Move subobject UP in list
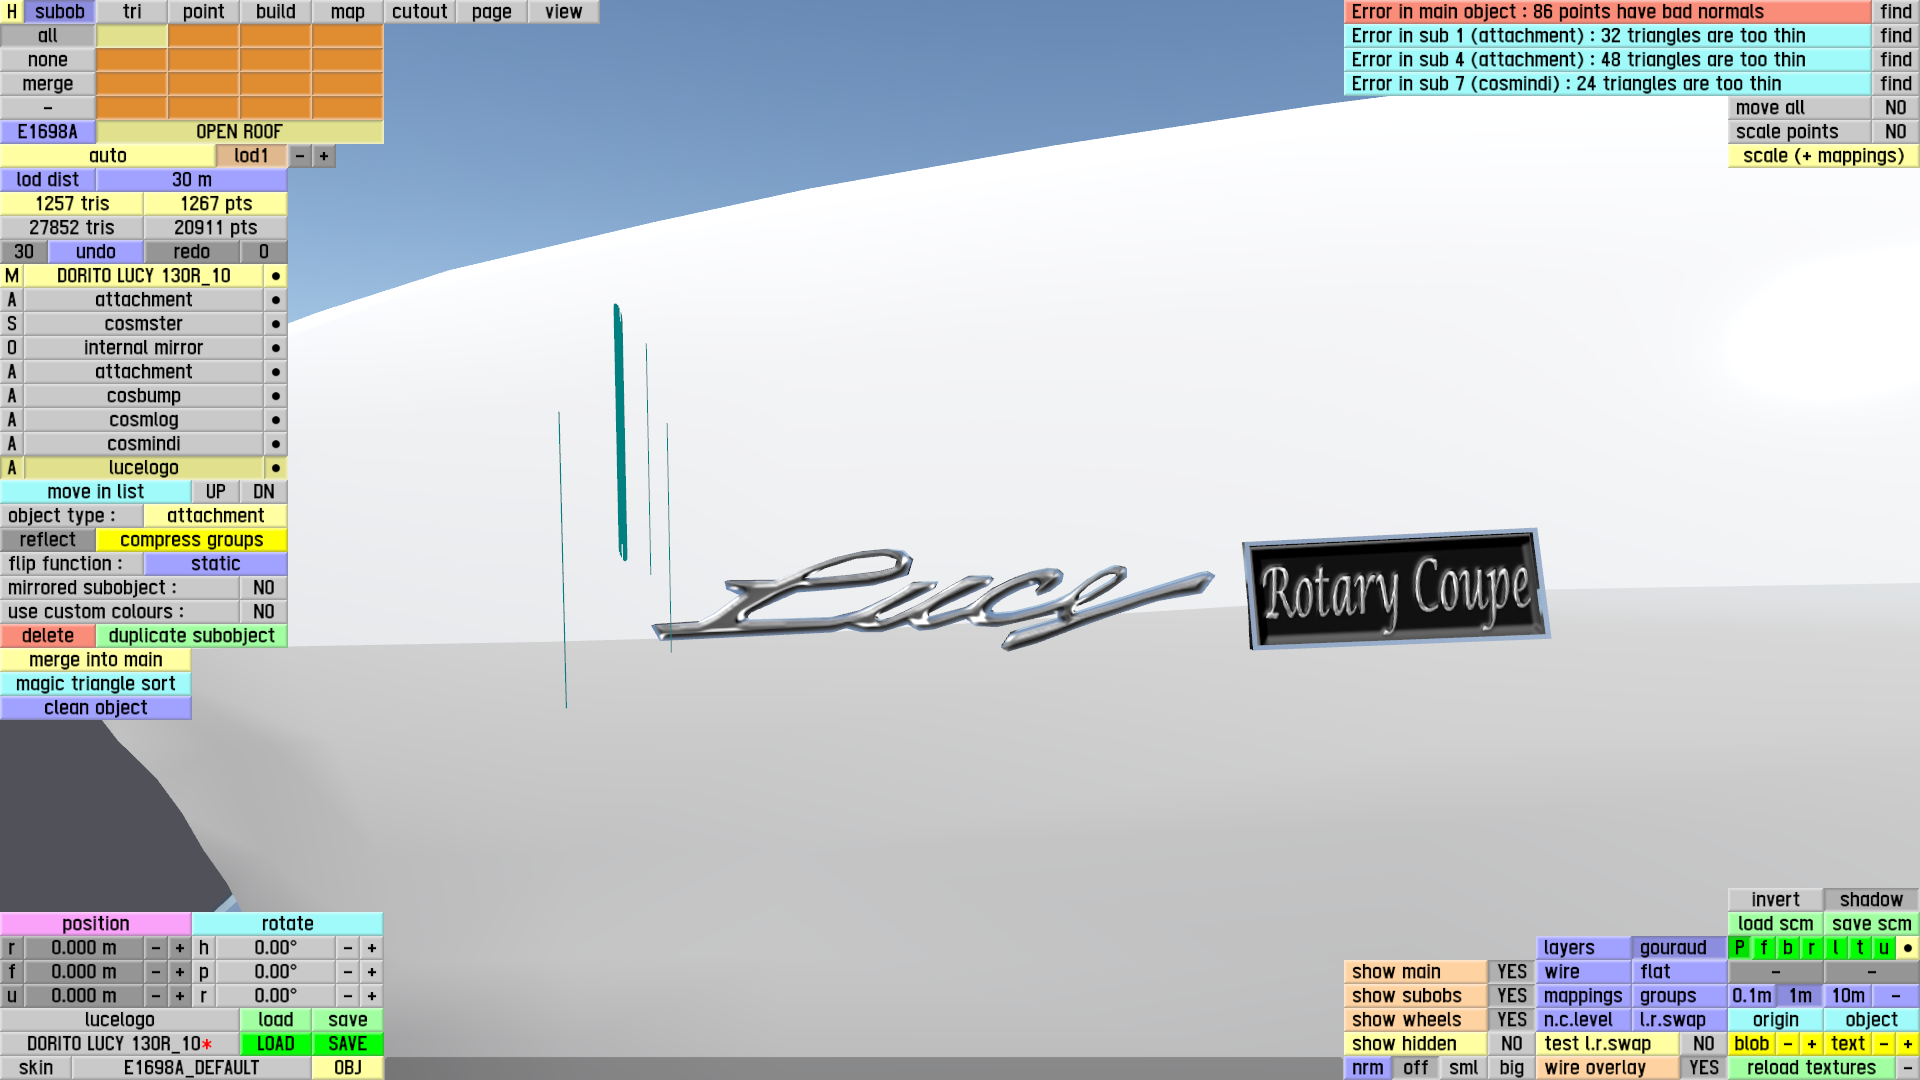Image resolution: width=1920 pixels, height=1080 pixels. pos(215,492)
